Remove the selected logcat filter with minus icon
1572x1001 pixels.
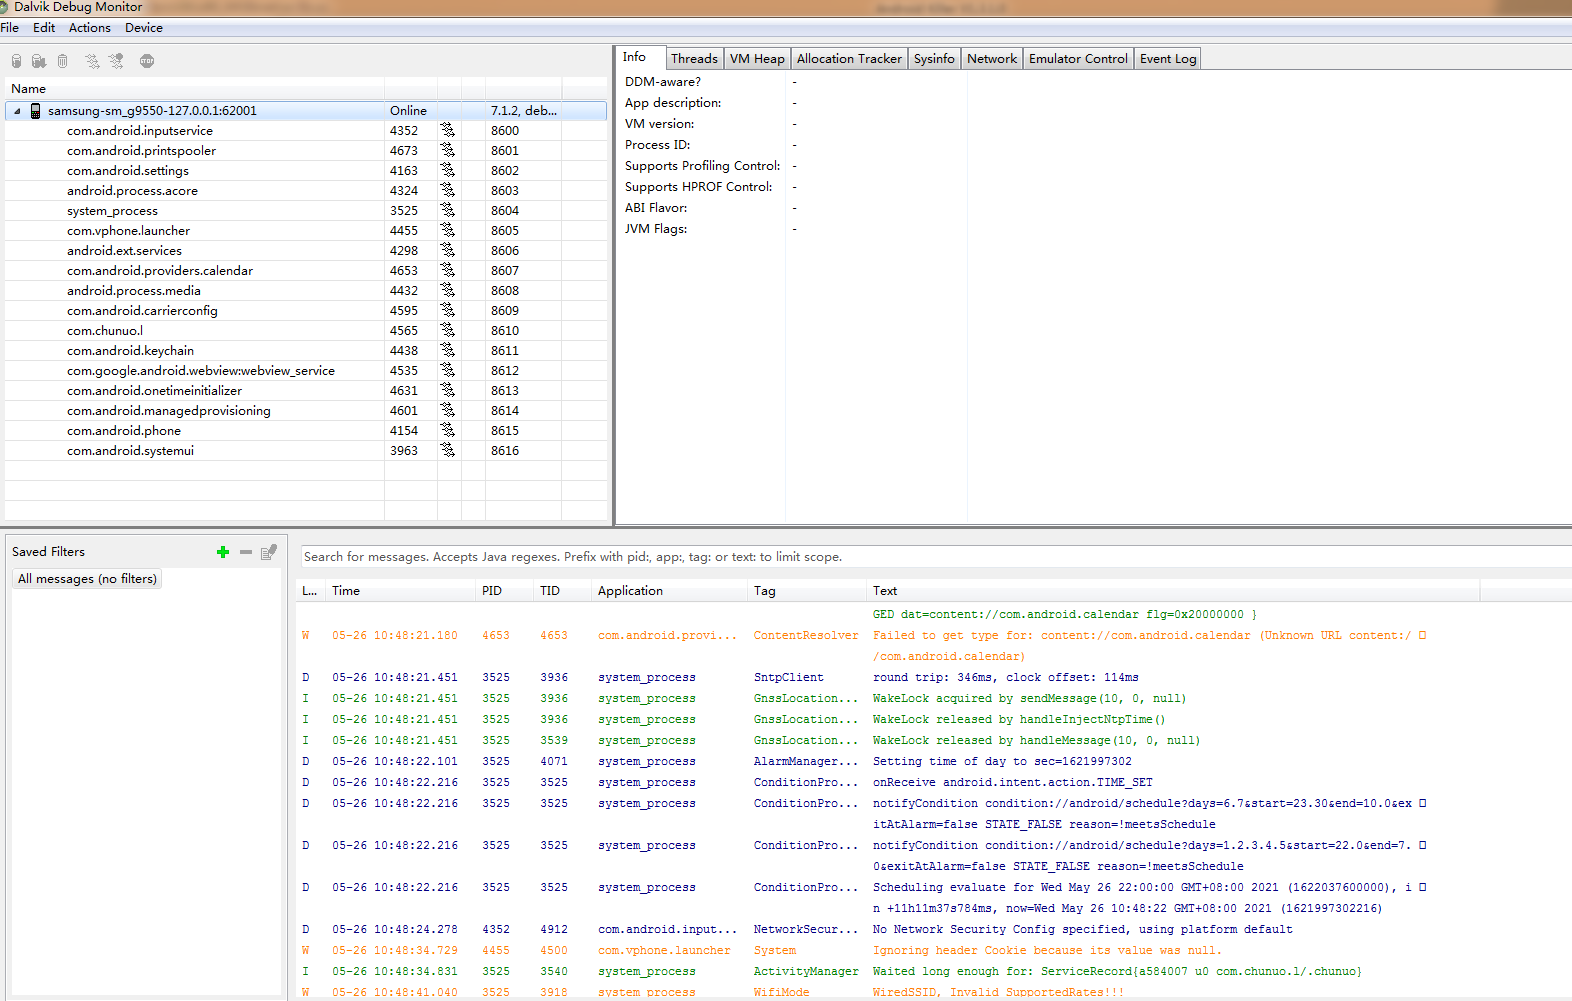click(246, 552)
